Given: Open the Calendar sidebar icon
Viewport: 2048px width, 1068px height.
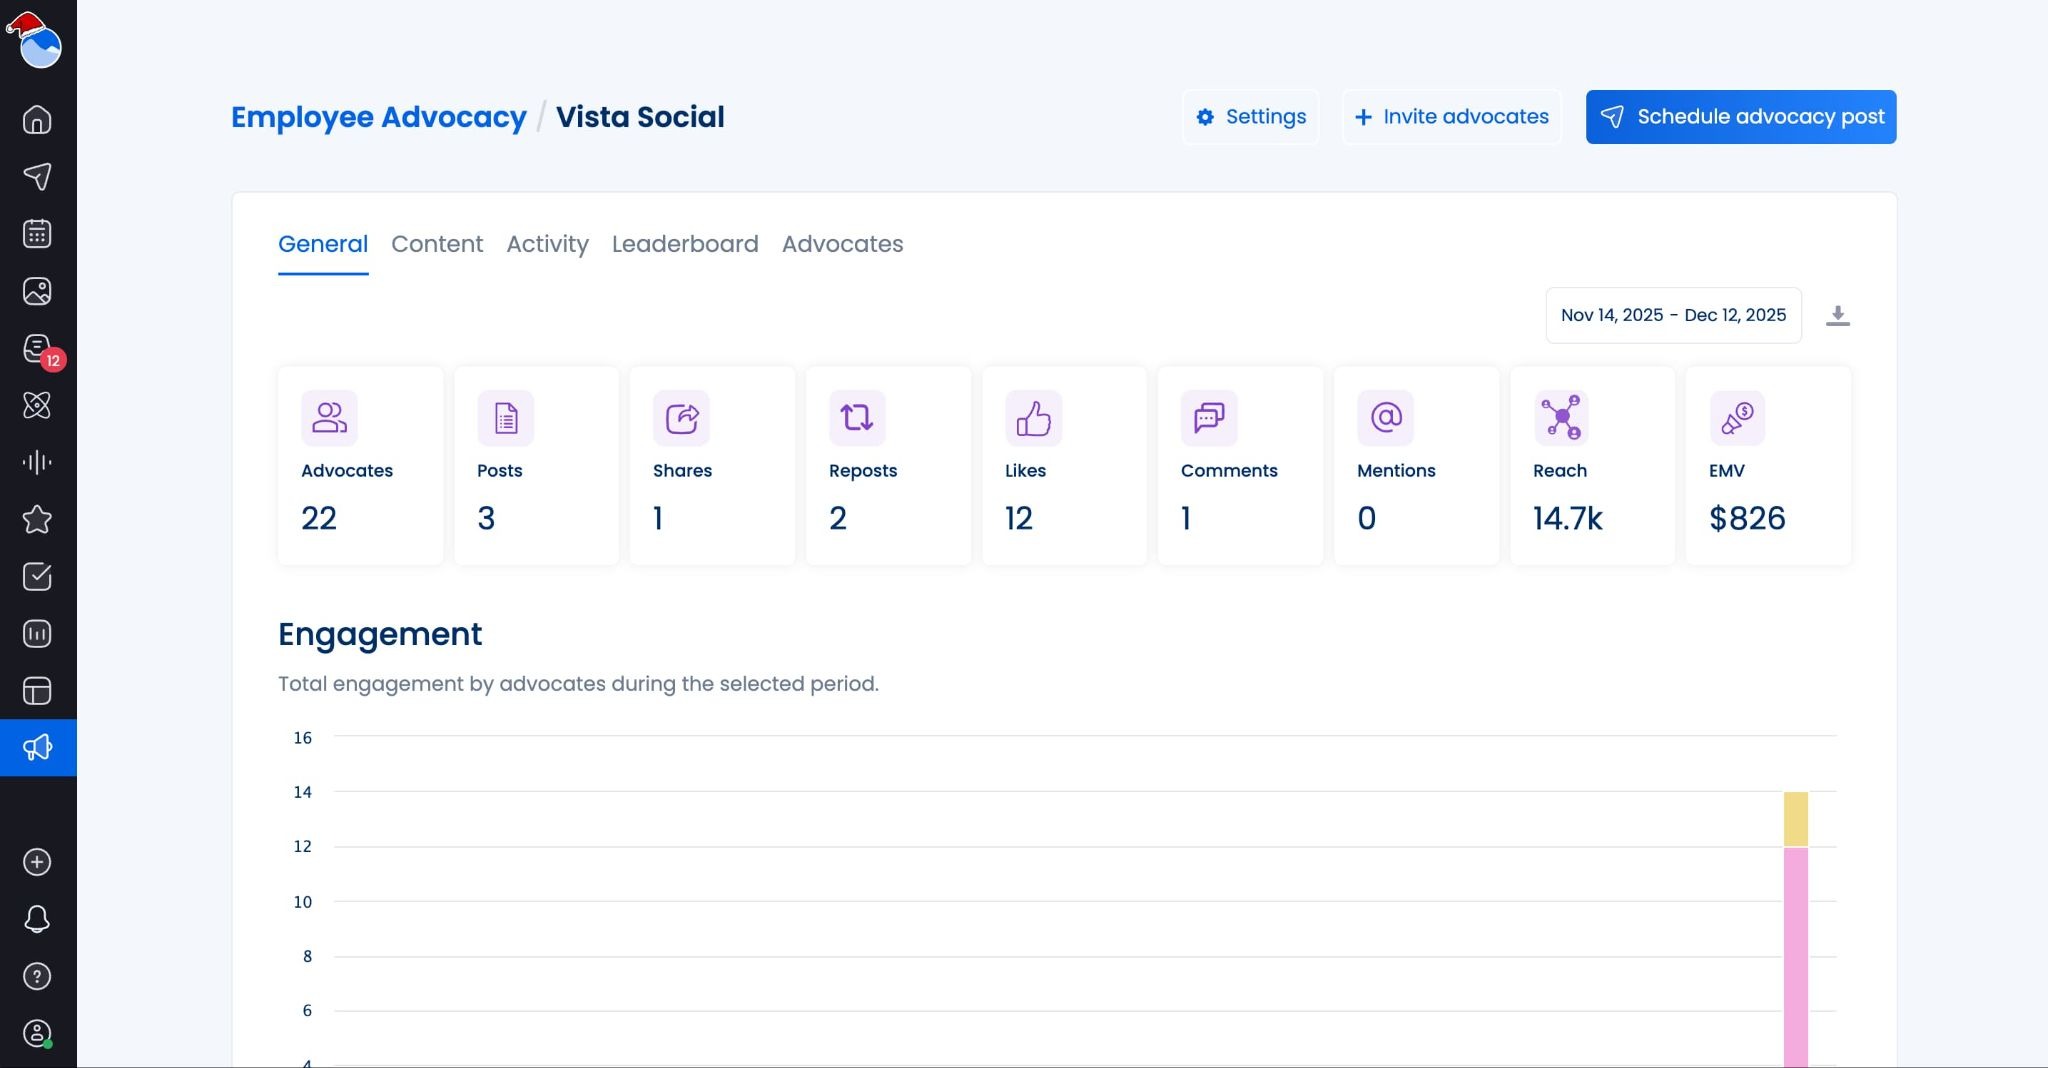Looking at the screenshot, I should coord(37,234).
